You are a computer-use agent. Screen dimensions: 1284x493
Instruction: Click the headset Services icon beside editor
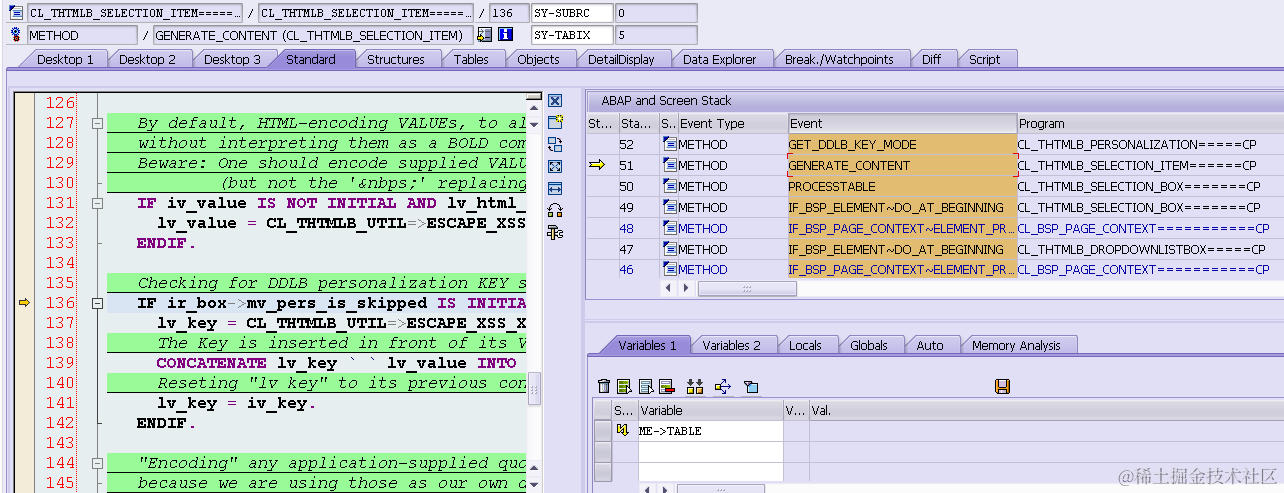[x=555, y=211]
